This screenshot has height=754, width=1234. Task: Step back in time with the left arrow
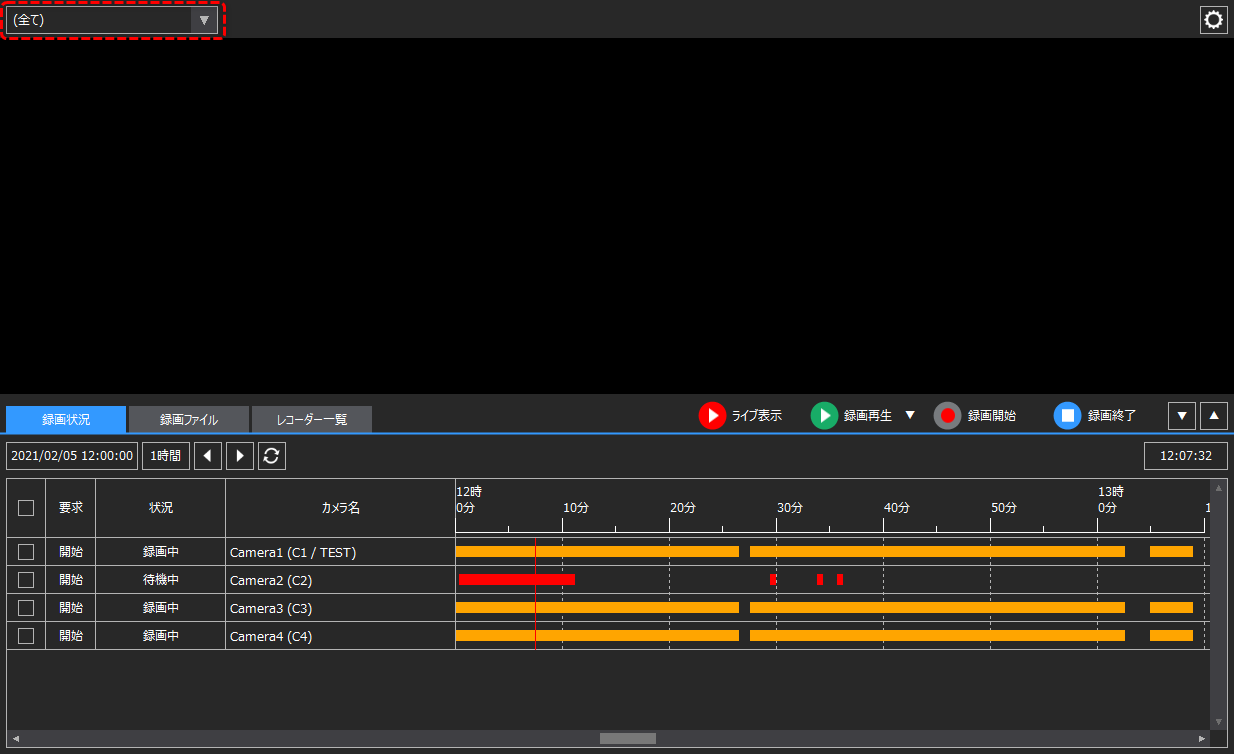point(208,455)
